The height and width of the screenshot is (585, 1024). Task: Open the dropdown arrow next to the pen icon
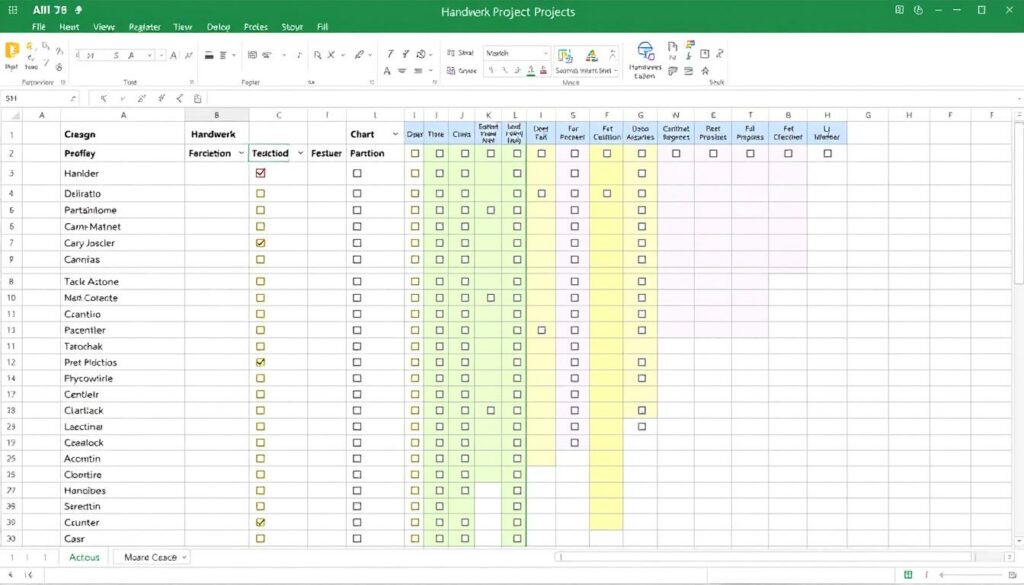coord(370,55)
